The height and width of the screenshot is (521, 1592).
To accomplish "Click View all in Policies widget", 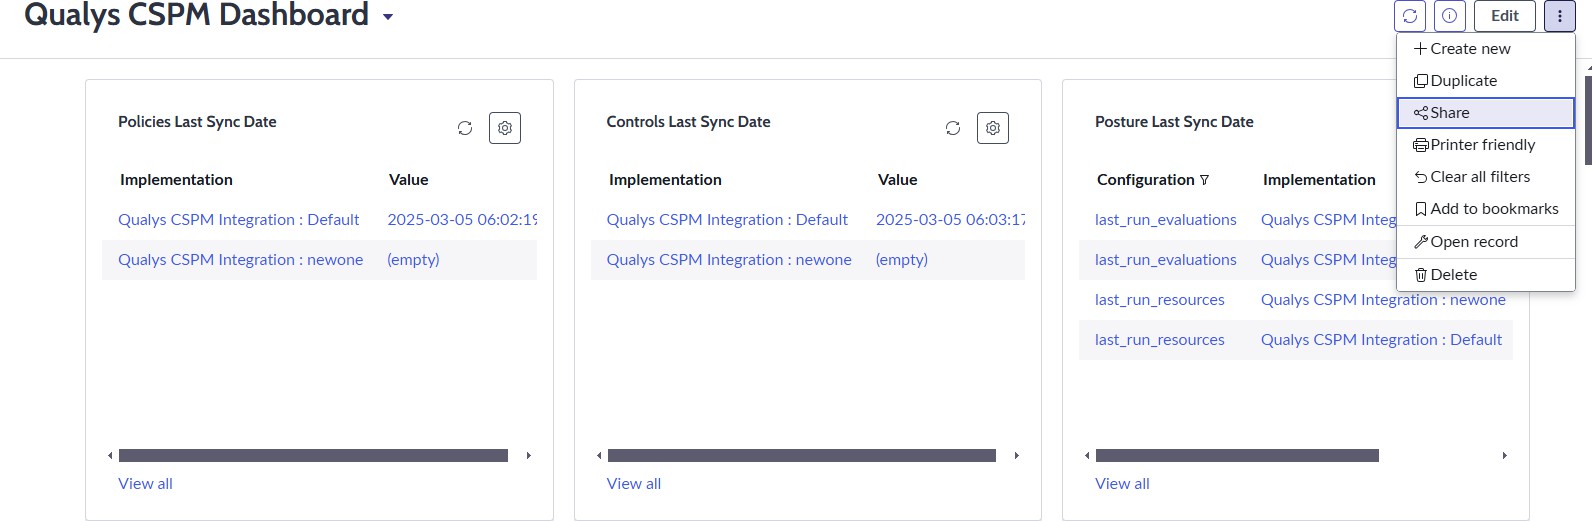I will coord(145,484).
